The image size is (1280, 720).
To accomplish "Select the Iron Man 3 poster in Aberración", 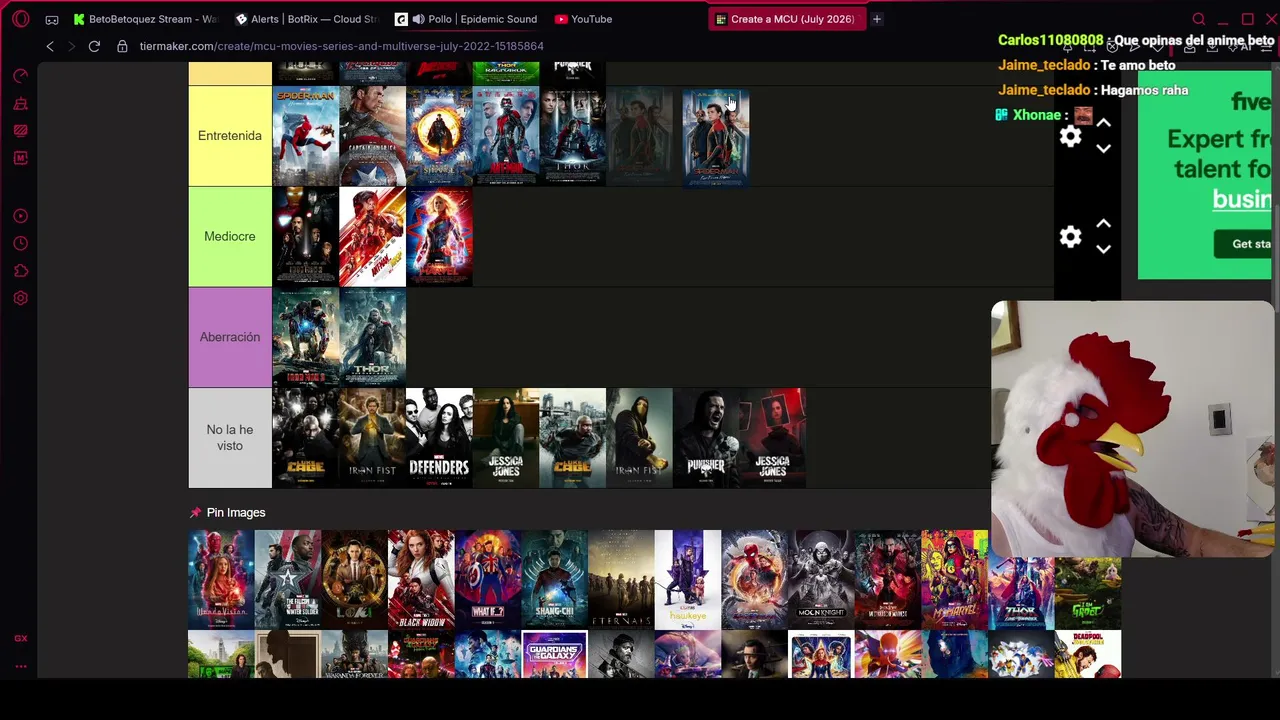I will 306,337.
